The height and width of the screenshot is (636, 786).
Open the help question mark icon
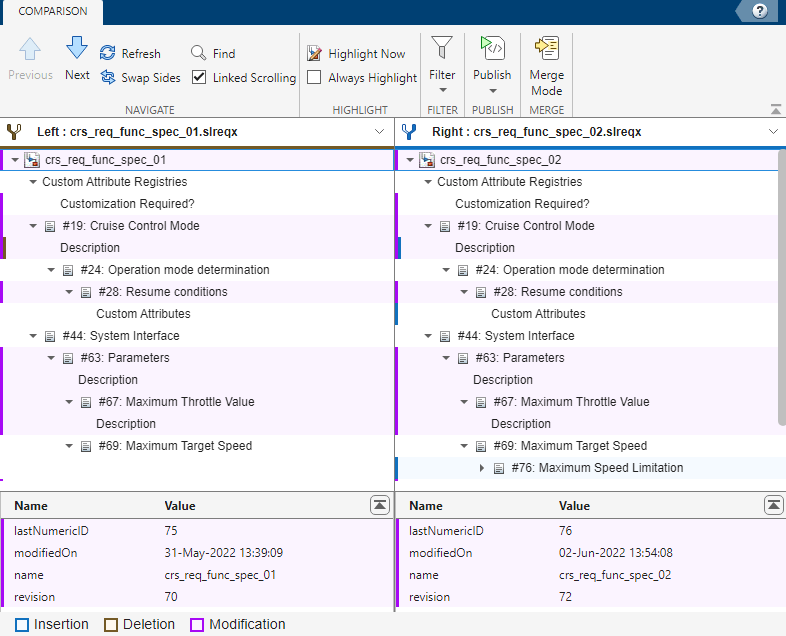click(760, 11)
